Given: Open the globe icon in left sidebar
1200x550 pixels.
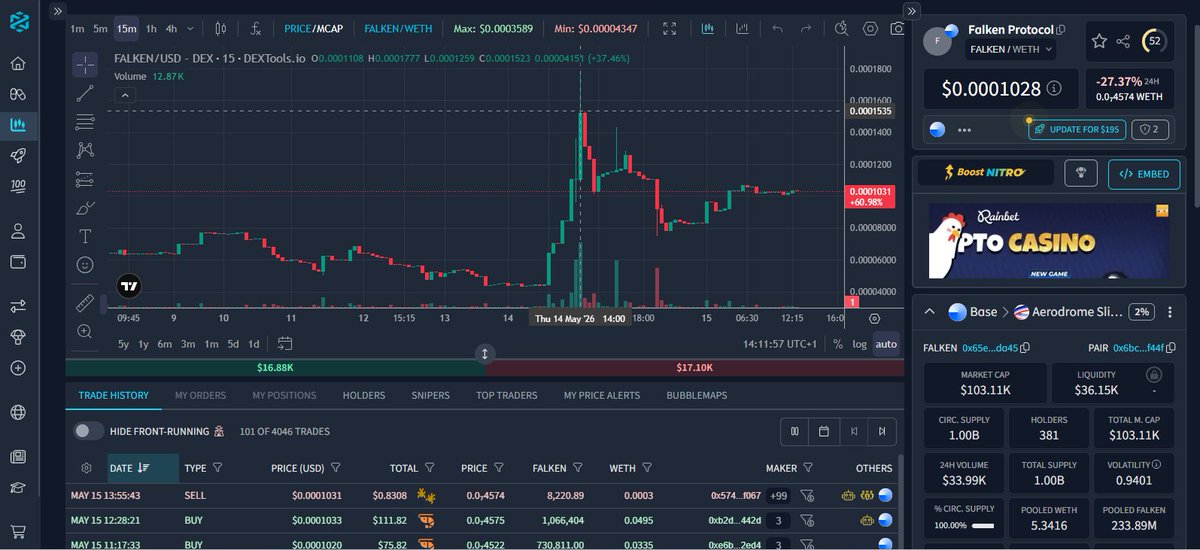Looking at the screenshot, I should [x=18, y=412].
